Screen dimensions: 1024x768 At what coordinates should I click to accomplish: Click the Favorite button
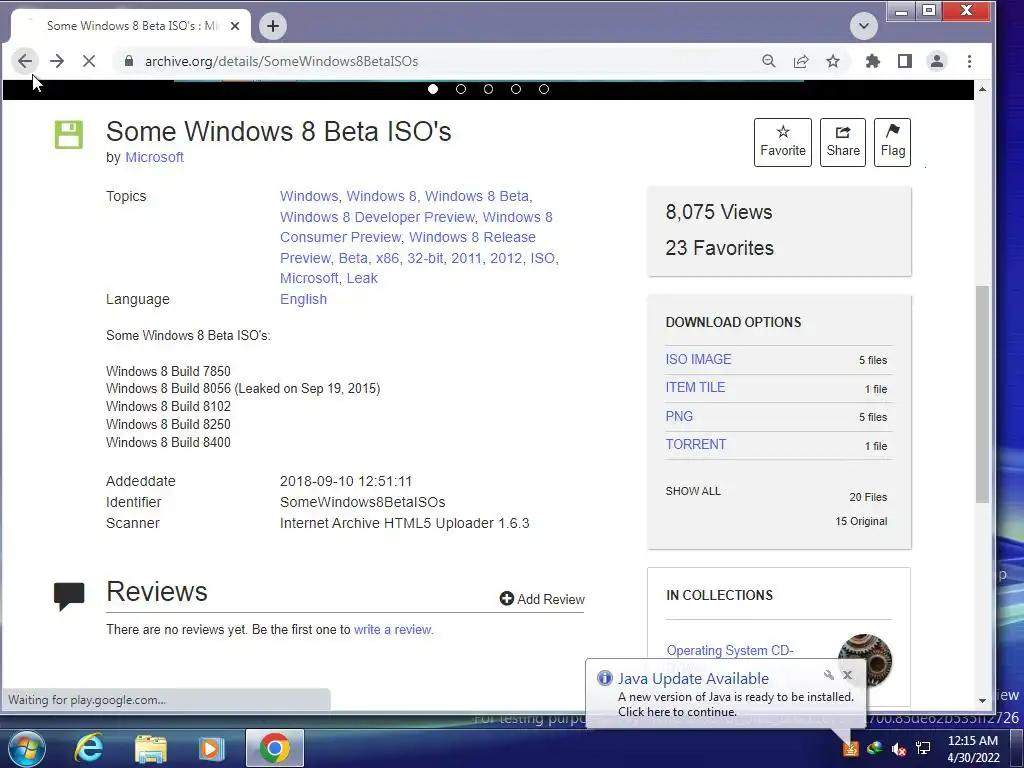[x=782, y=142]
